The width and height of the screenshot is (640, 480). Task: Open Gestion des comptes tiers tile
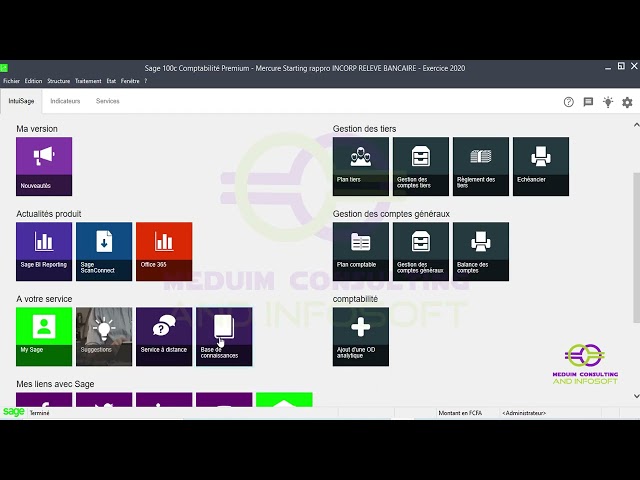coord(421,167)
